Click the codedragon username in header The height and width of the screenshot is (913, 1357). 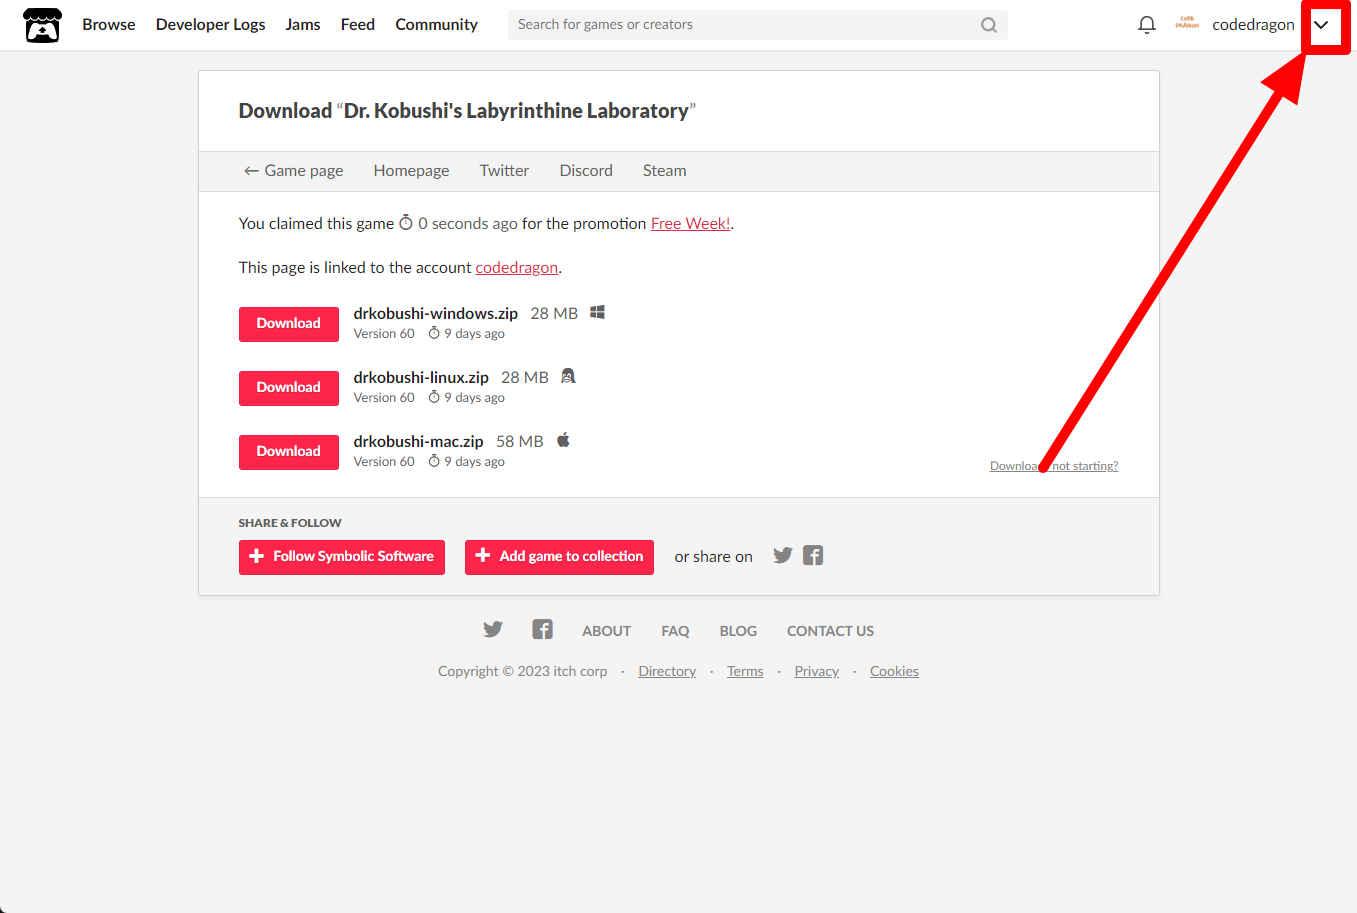pos(1253,25)
